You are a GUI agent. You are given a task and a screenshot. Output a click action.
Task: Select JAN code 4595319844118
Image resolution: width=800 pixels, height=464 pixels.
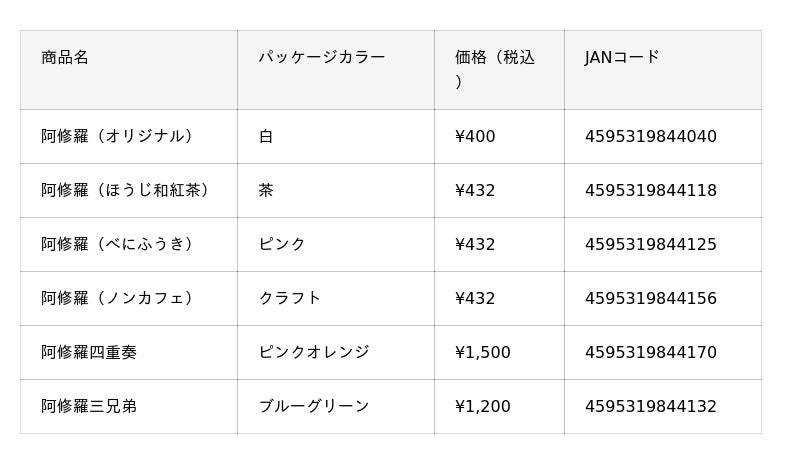650,191
